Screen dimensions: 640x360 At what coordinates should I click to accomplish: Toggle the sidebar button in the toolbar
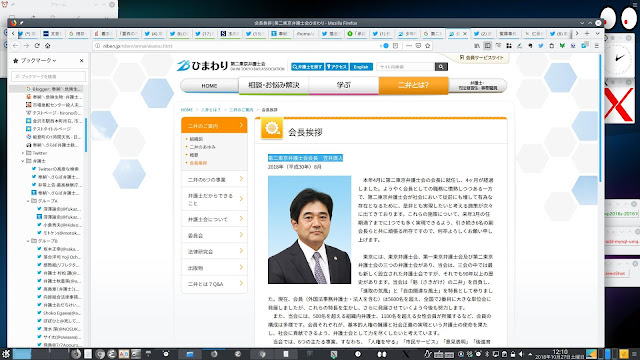point(488,46)
